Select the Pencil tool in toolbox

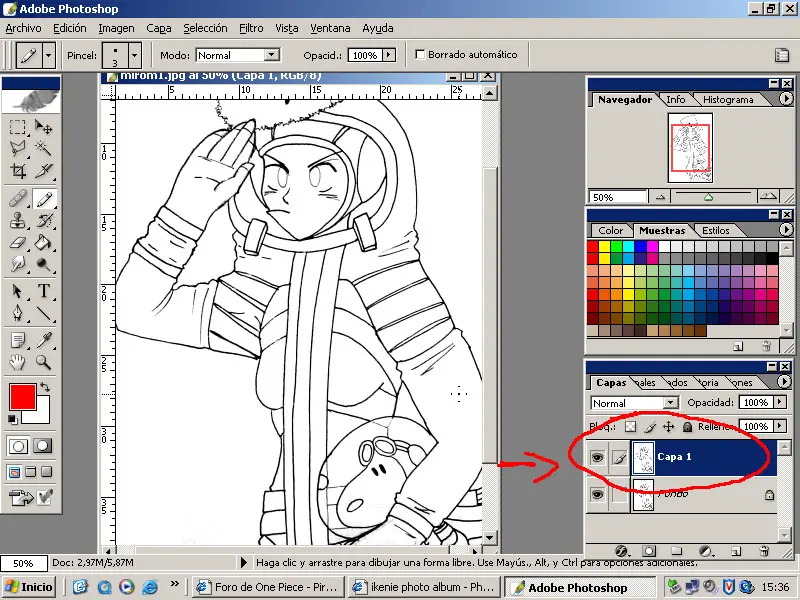[44, 198]
